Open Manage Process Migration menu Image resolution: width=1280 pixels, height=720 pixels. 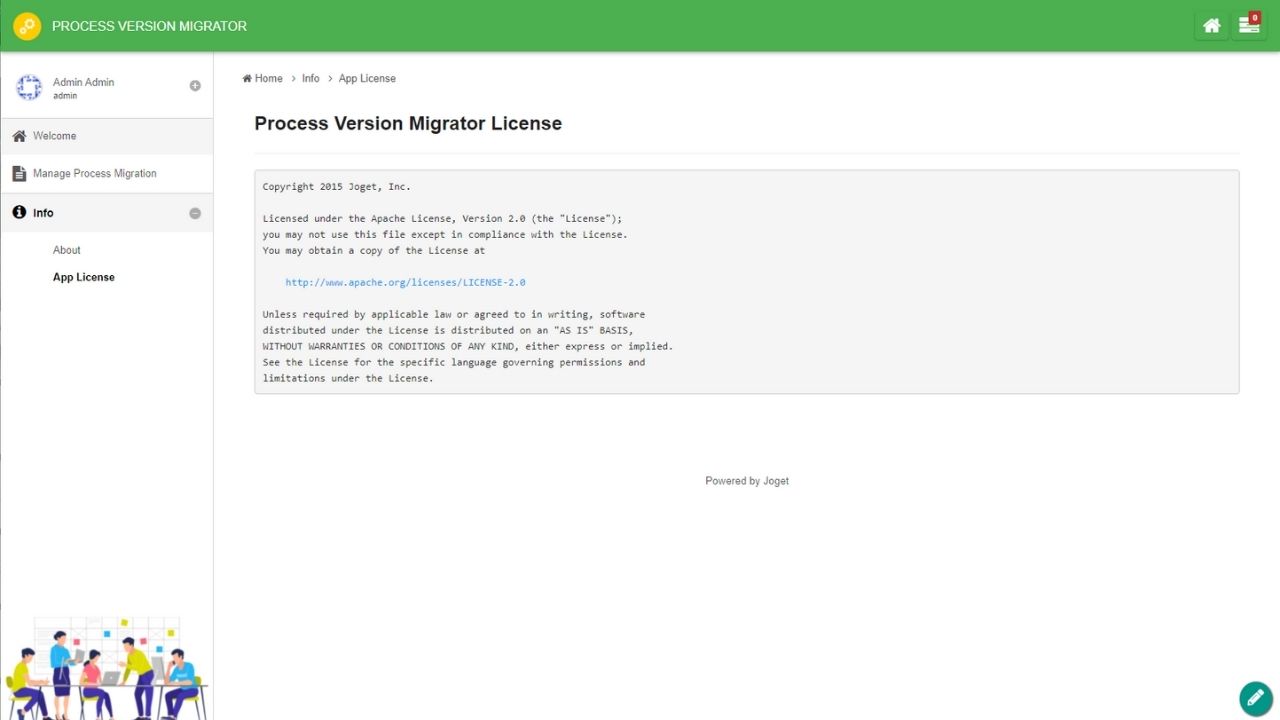tap(95, 174)
